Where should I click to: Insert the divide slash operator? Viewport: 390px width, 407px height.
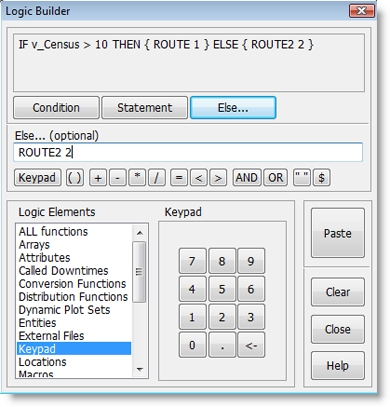point(157,177)
